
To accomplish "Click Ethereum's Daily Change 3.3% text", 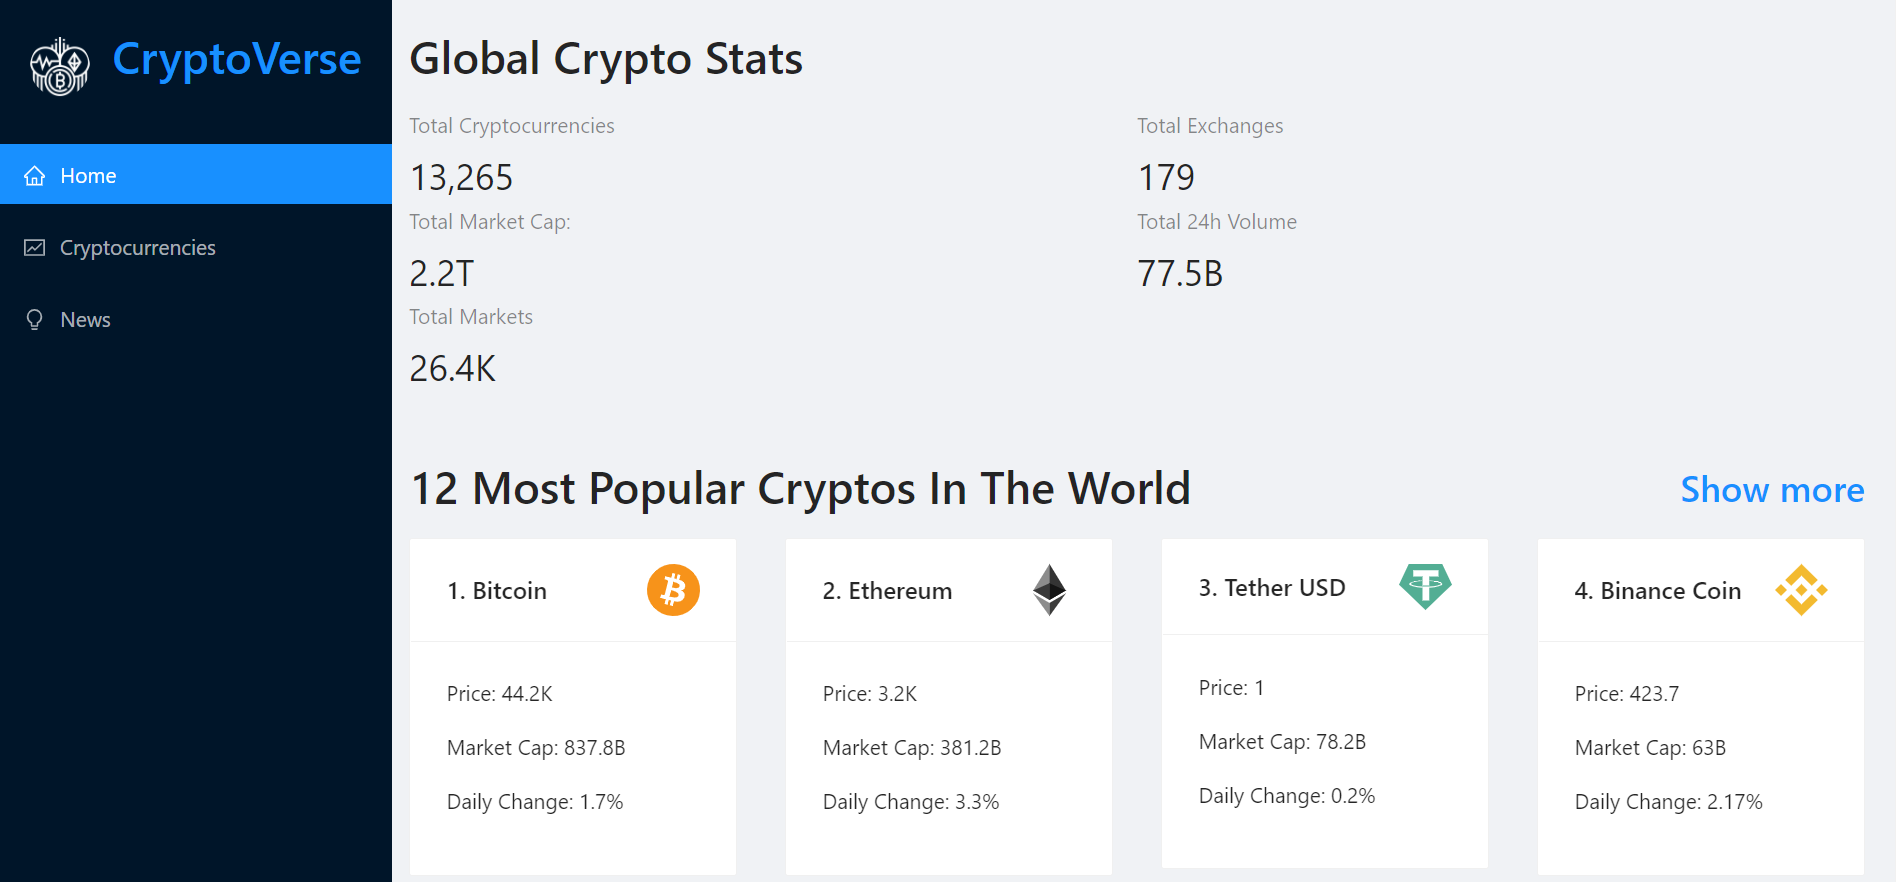I will coord(911,802).
